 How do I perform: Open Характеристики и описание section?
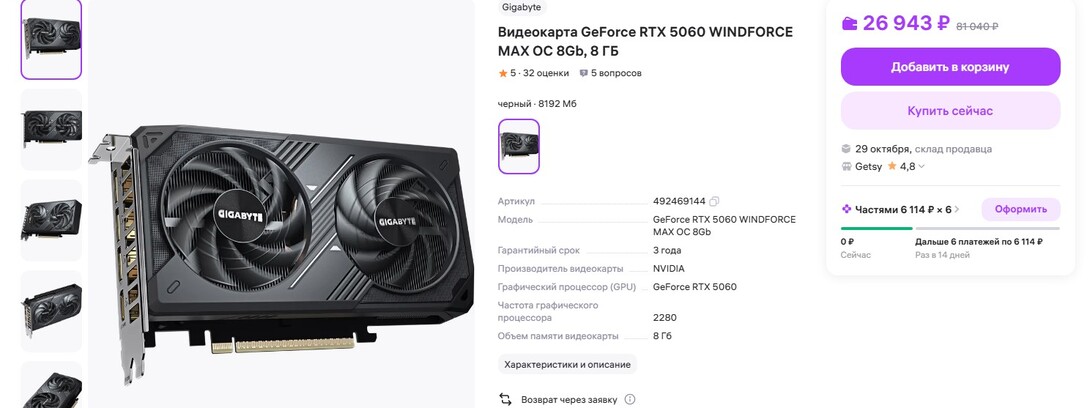point(567,364)
